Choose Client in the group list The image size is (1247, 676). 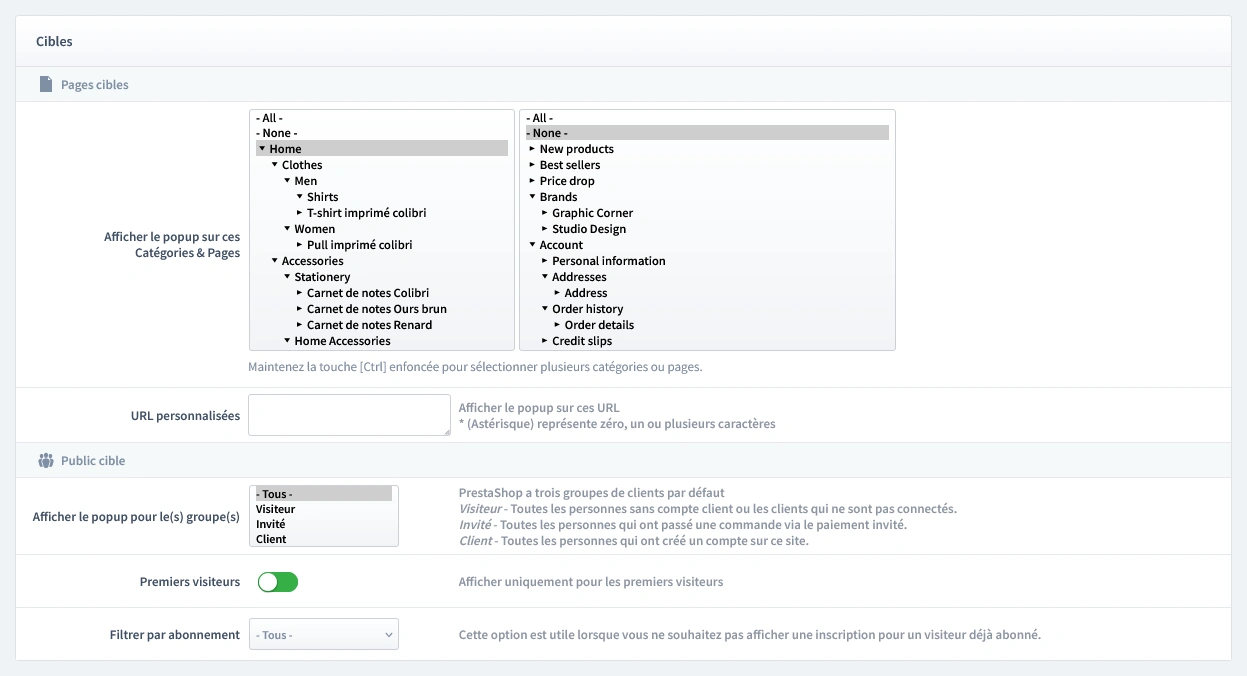[x=271, y=539]
